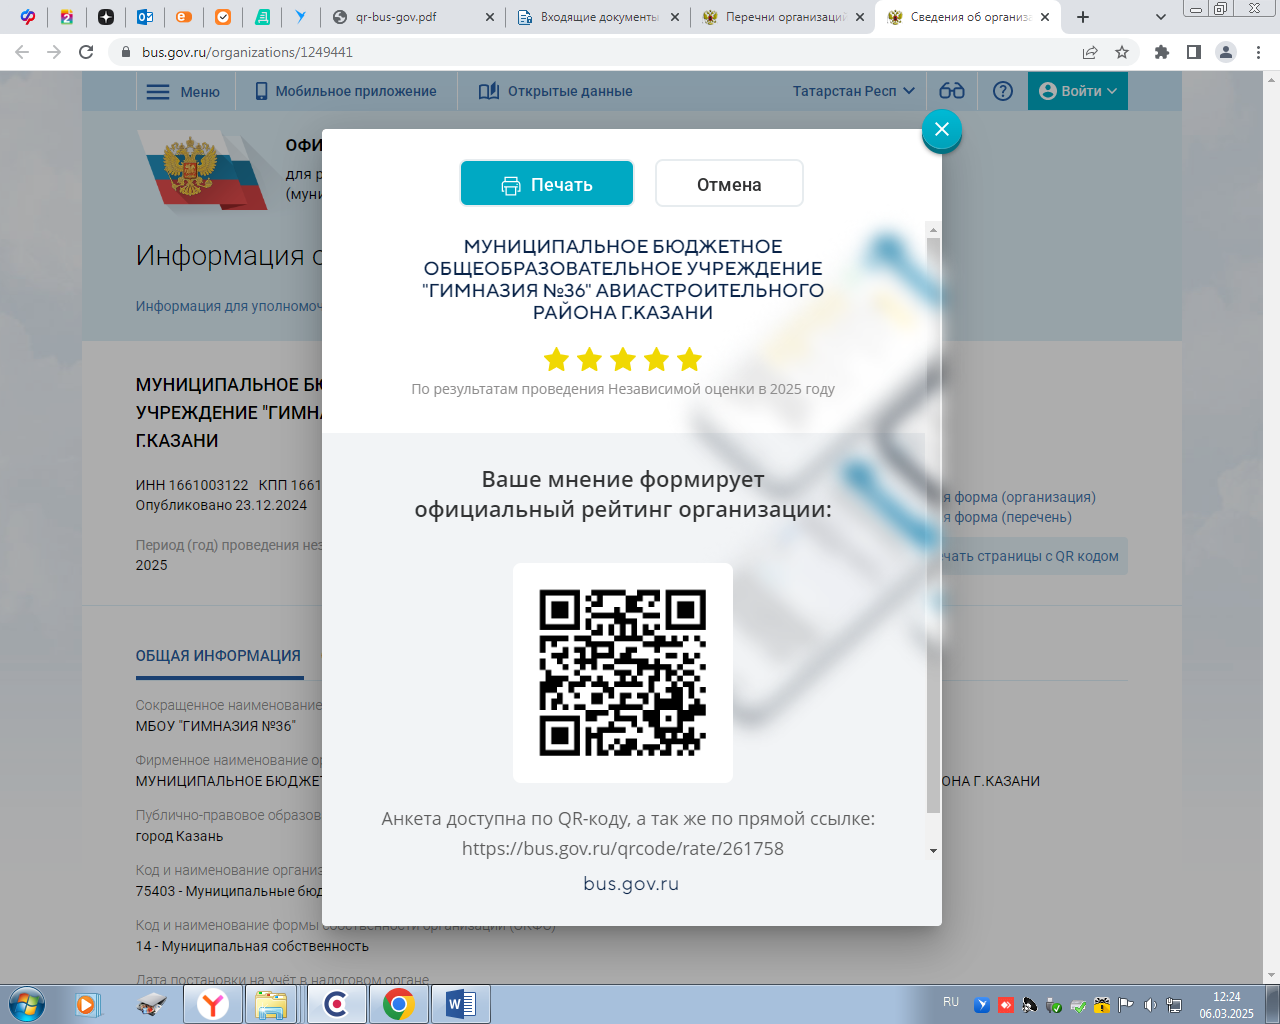Open the accessibility glasses icon
Viewport: 1280px width, 1024px height.
[x=952, y=91]
